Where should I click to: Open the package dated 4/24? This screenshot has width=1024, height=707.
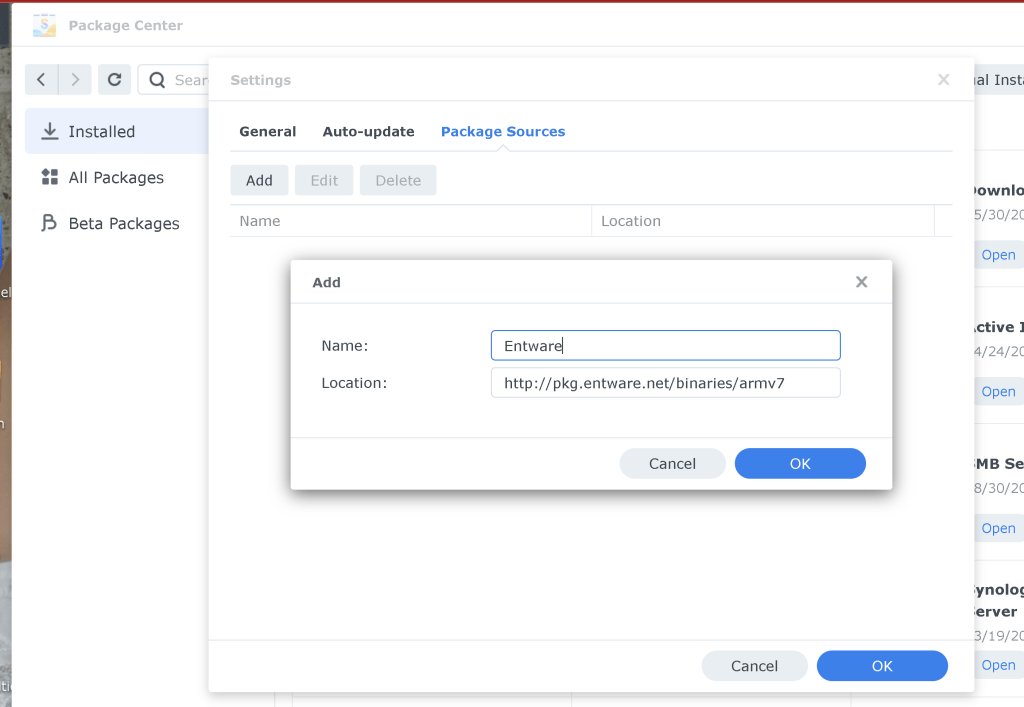[999, 392]
